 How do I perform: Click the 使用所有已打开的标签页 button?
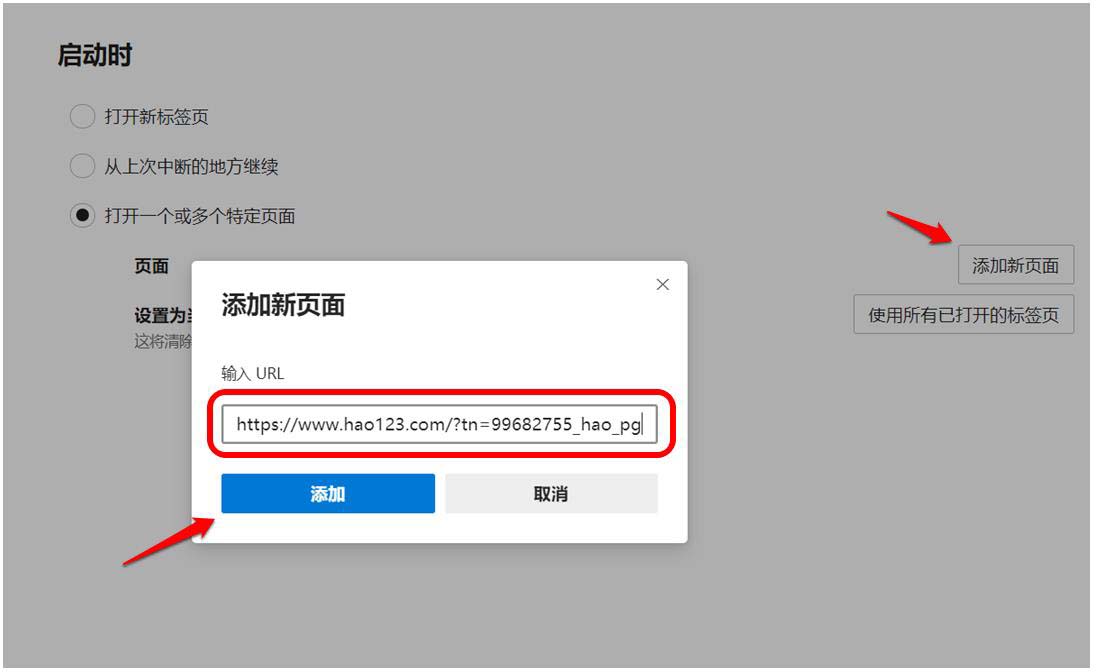(x=962, y=315)
